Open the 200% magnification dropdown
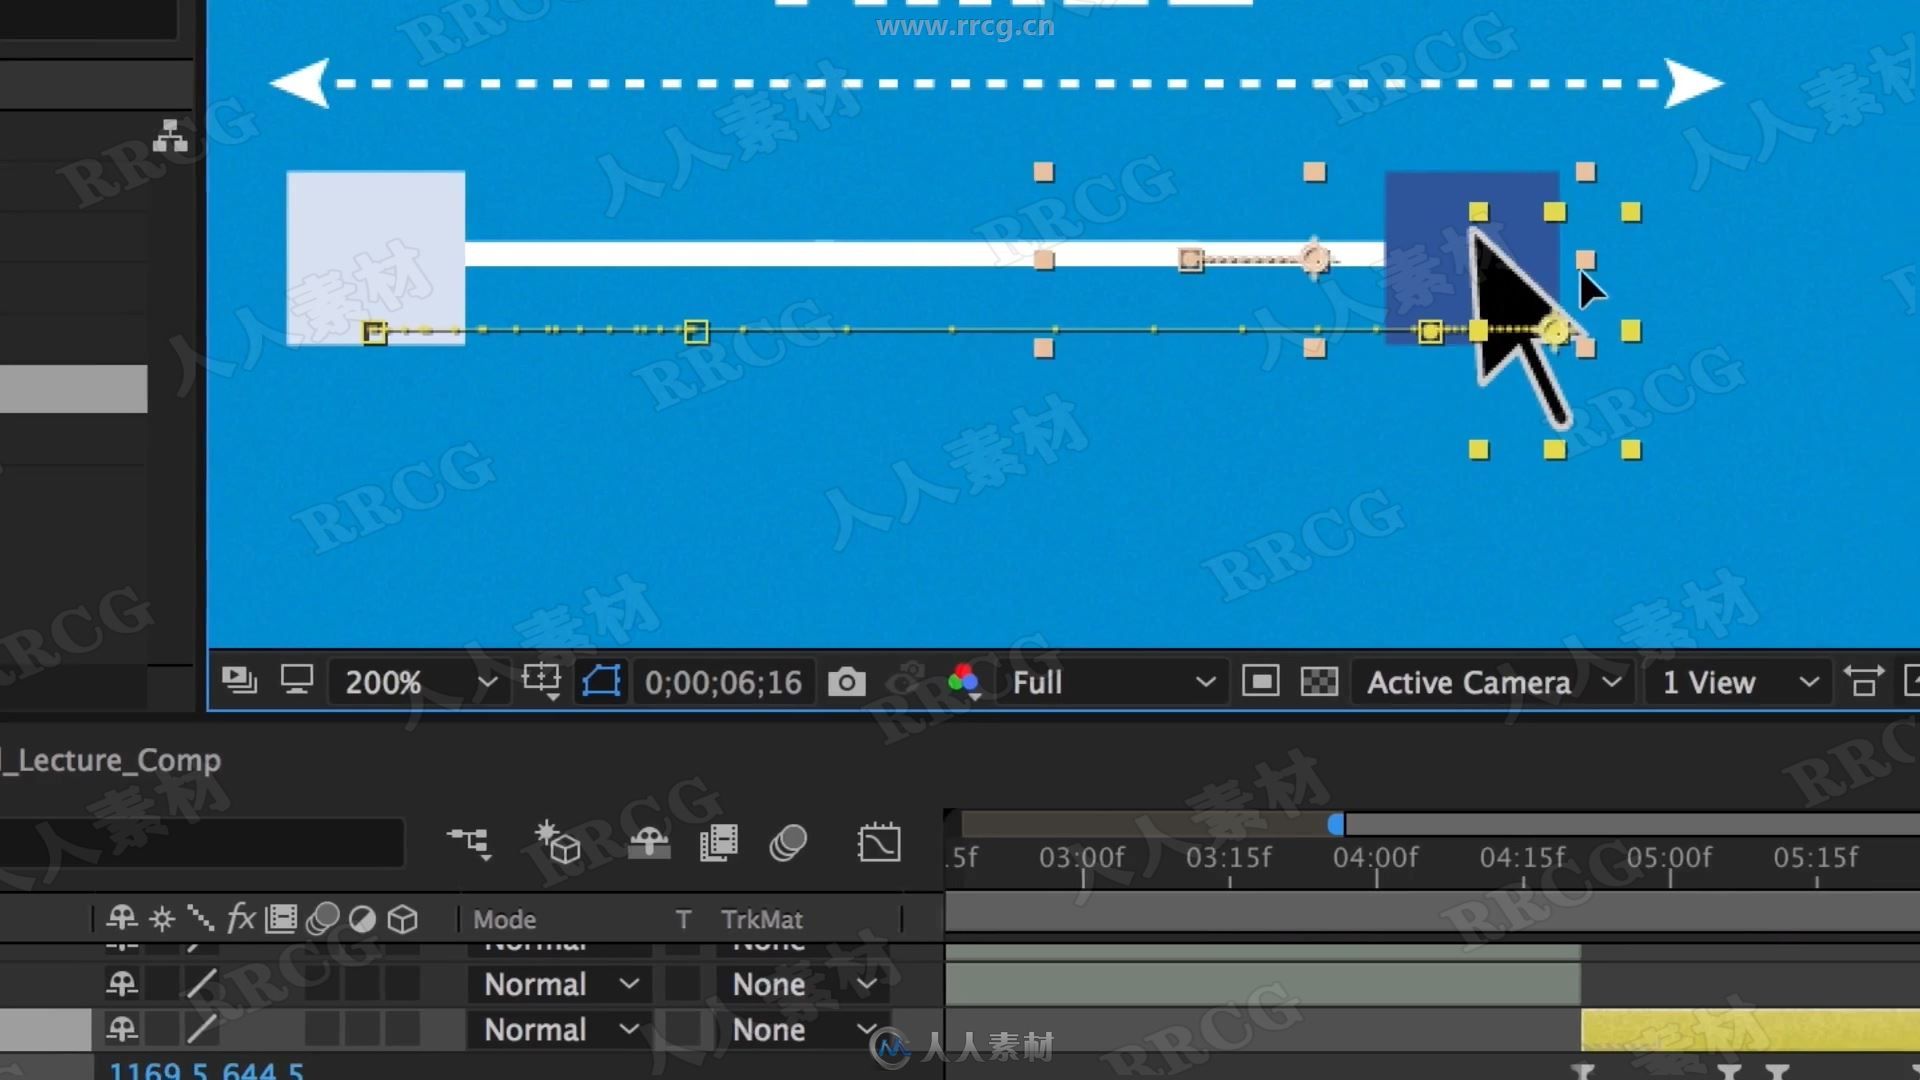Screen dimensions: 1920x1080 [420, 682]
